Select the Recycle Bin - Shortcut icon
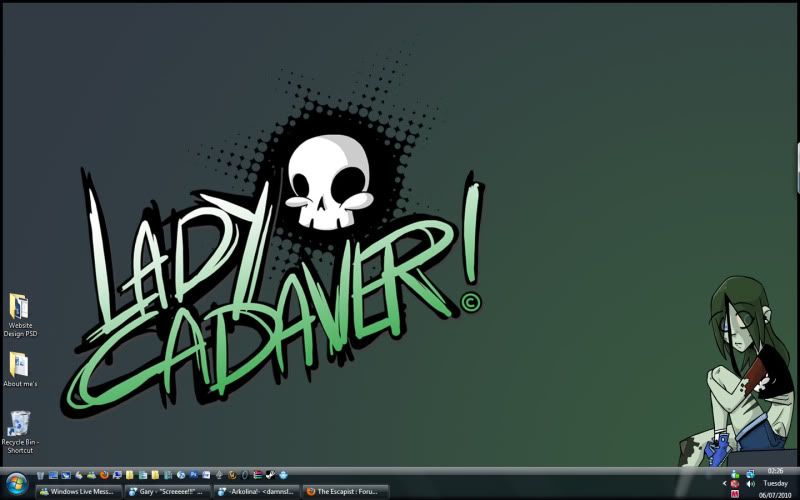The width and height of the screenshot is (800, 500). click(x=20, y=432)
